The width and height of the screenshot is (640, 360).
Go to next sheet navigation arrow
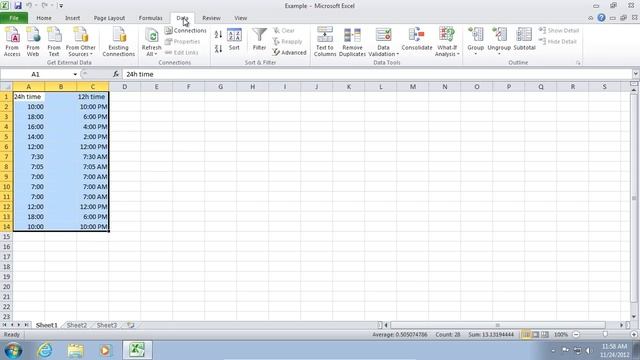(x=18, y=325)
